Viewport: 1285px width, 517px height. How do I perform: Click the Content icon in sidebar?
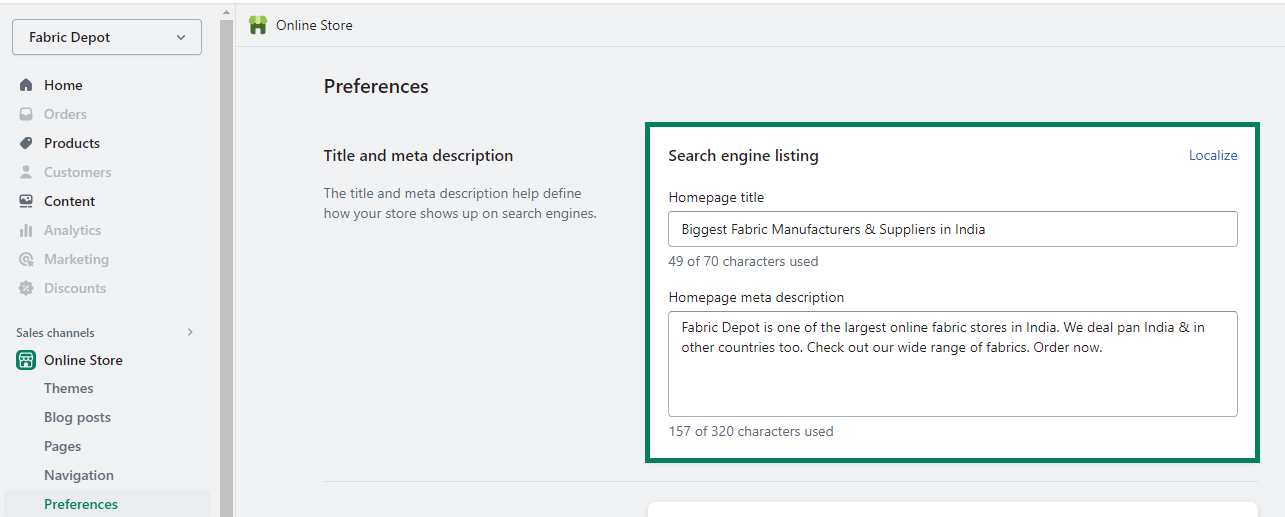click(26, 201)
